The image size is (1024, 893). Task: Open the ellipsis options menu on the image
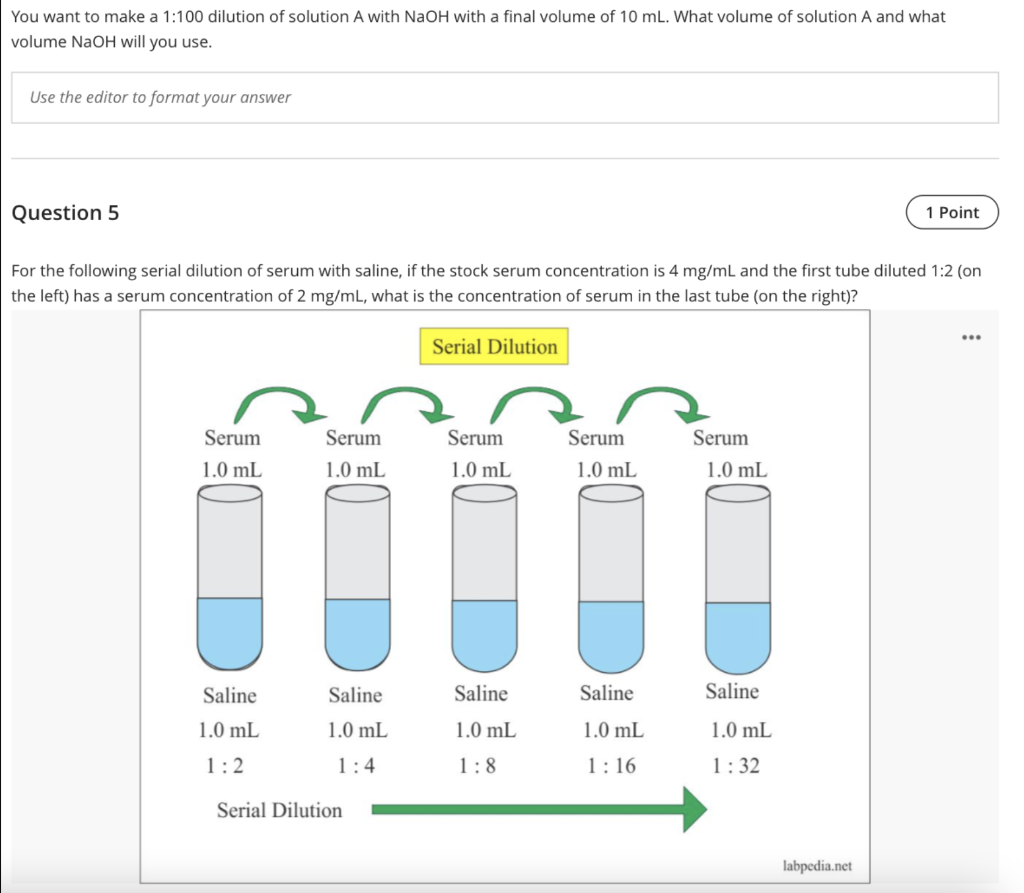(971, 337)
